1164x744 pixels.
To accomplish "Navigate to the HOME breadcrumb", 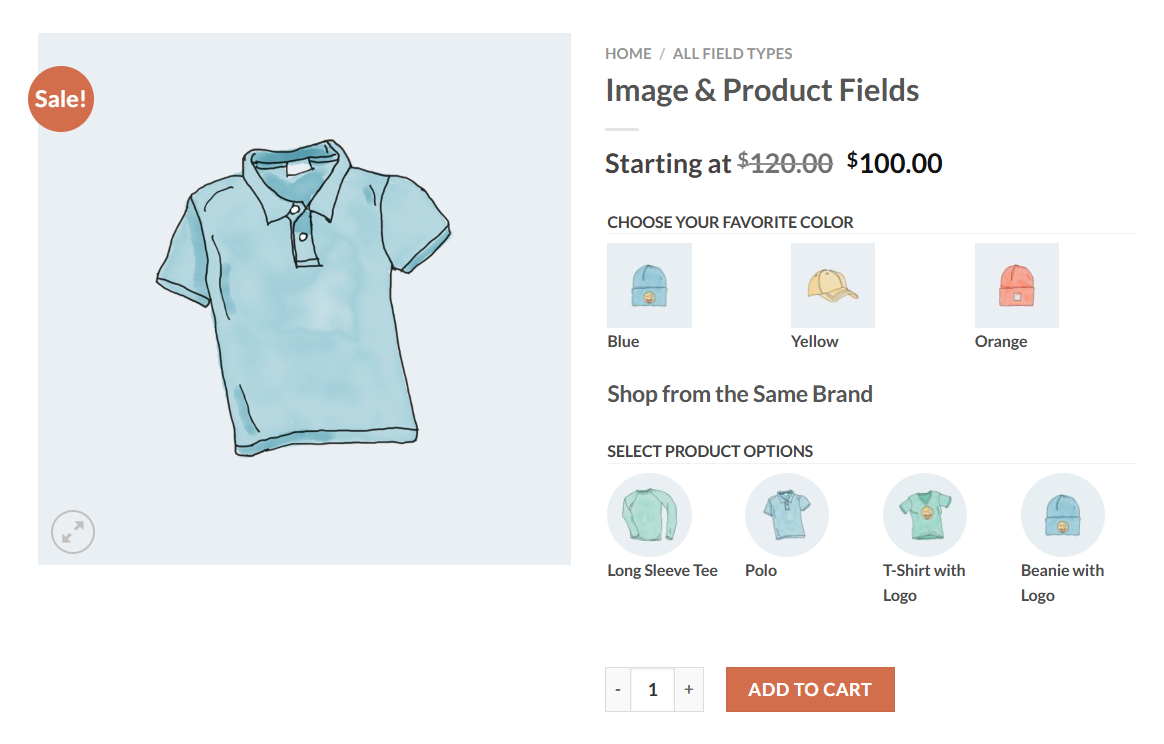I will pos(628,53).
